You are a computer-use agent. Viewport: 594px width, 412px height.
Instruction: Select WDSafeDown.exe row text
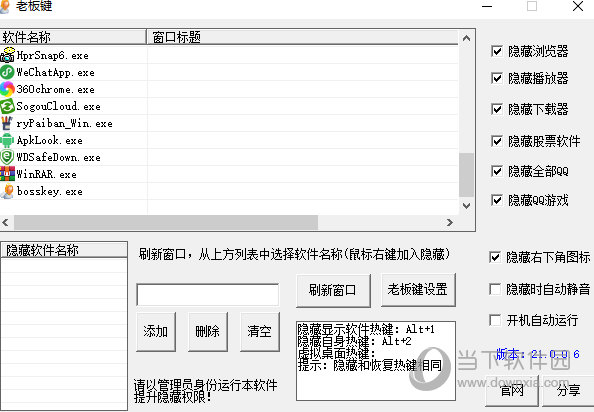[x=59, y=157]
